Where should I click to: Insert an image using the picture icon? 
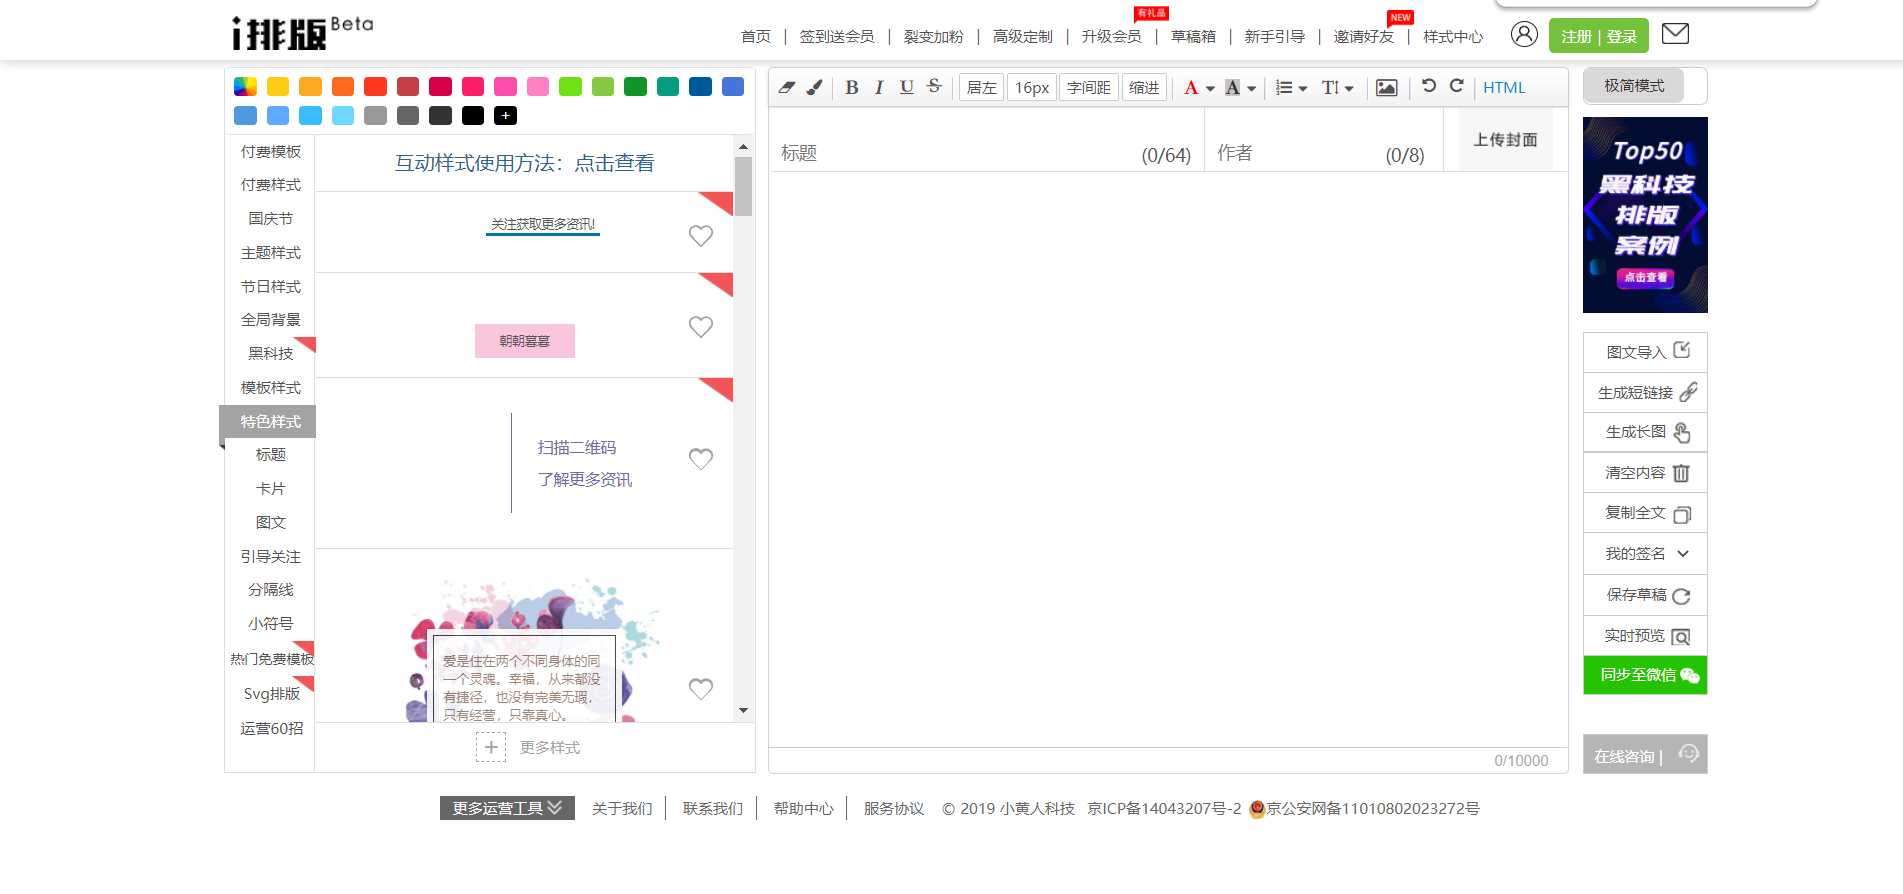pyautogui.click(x=1386, y=88)
